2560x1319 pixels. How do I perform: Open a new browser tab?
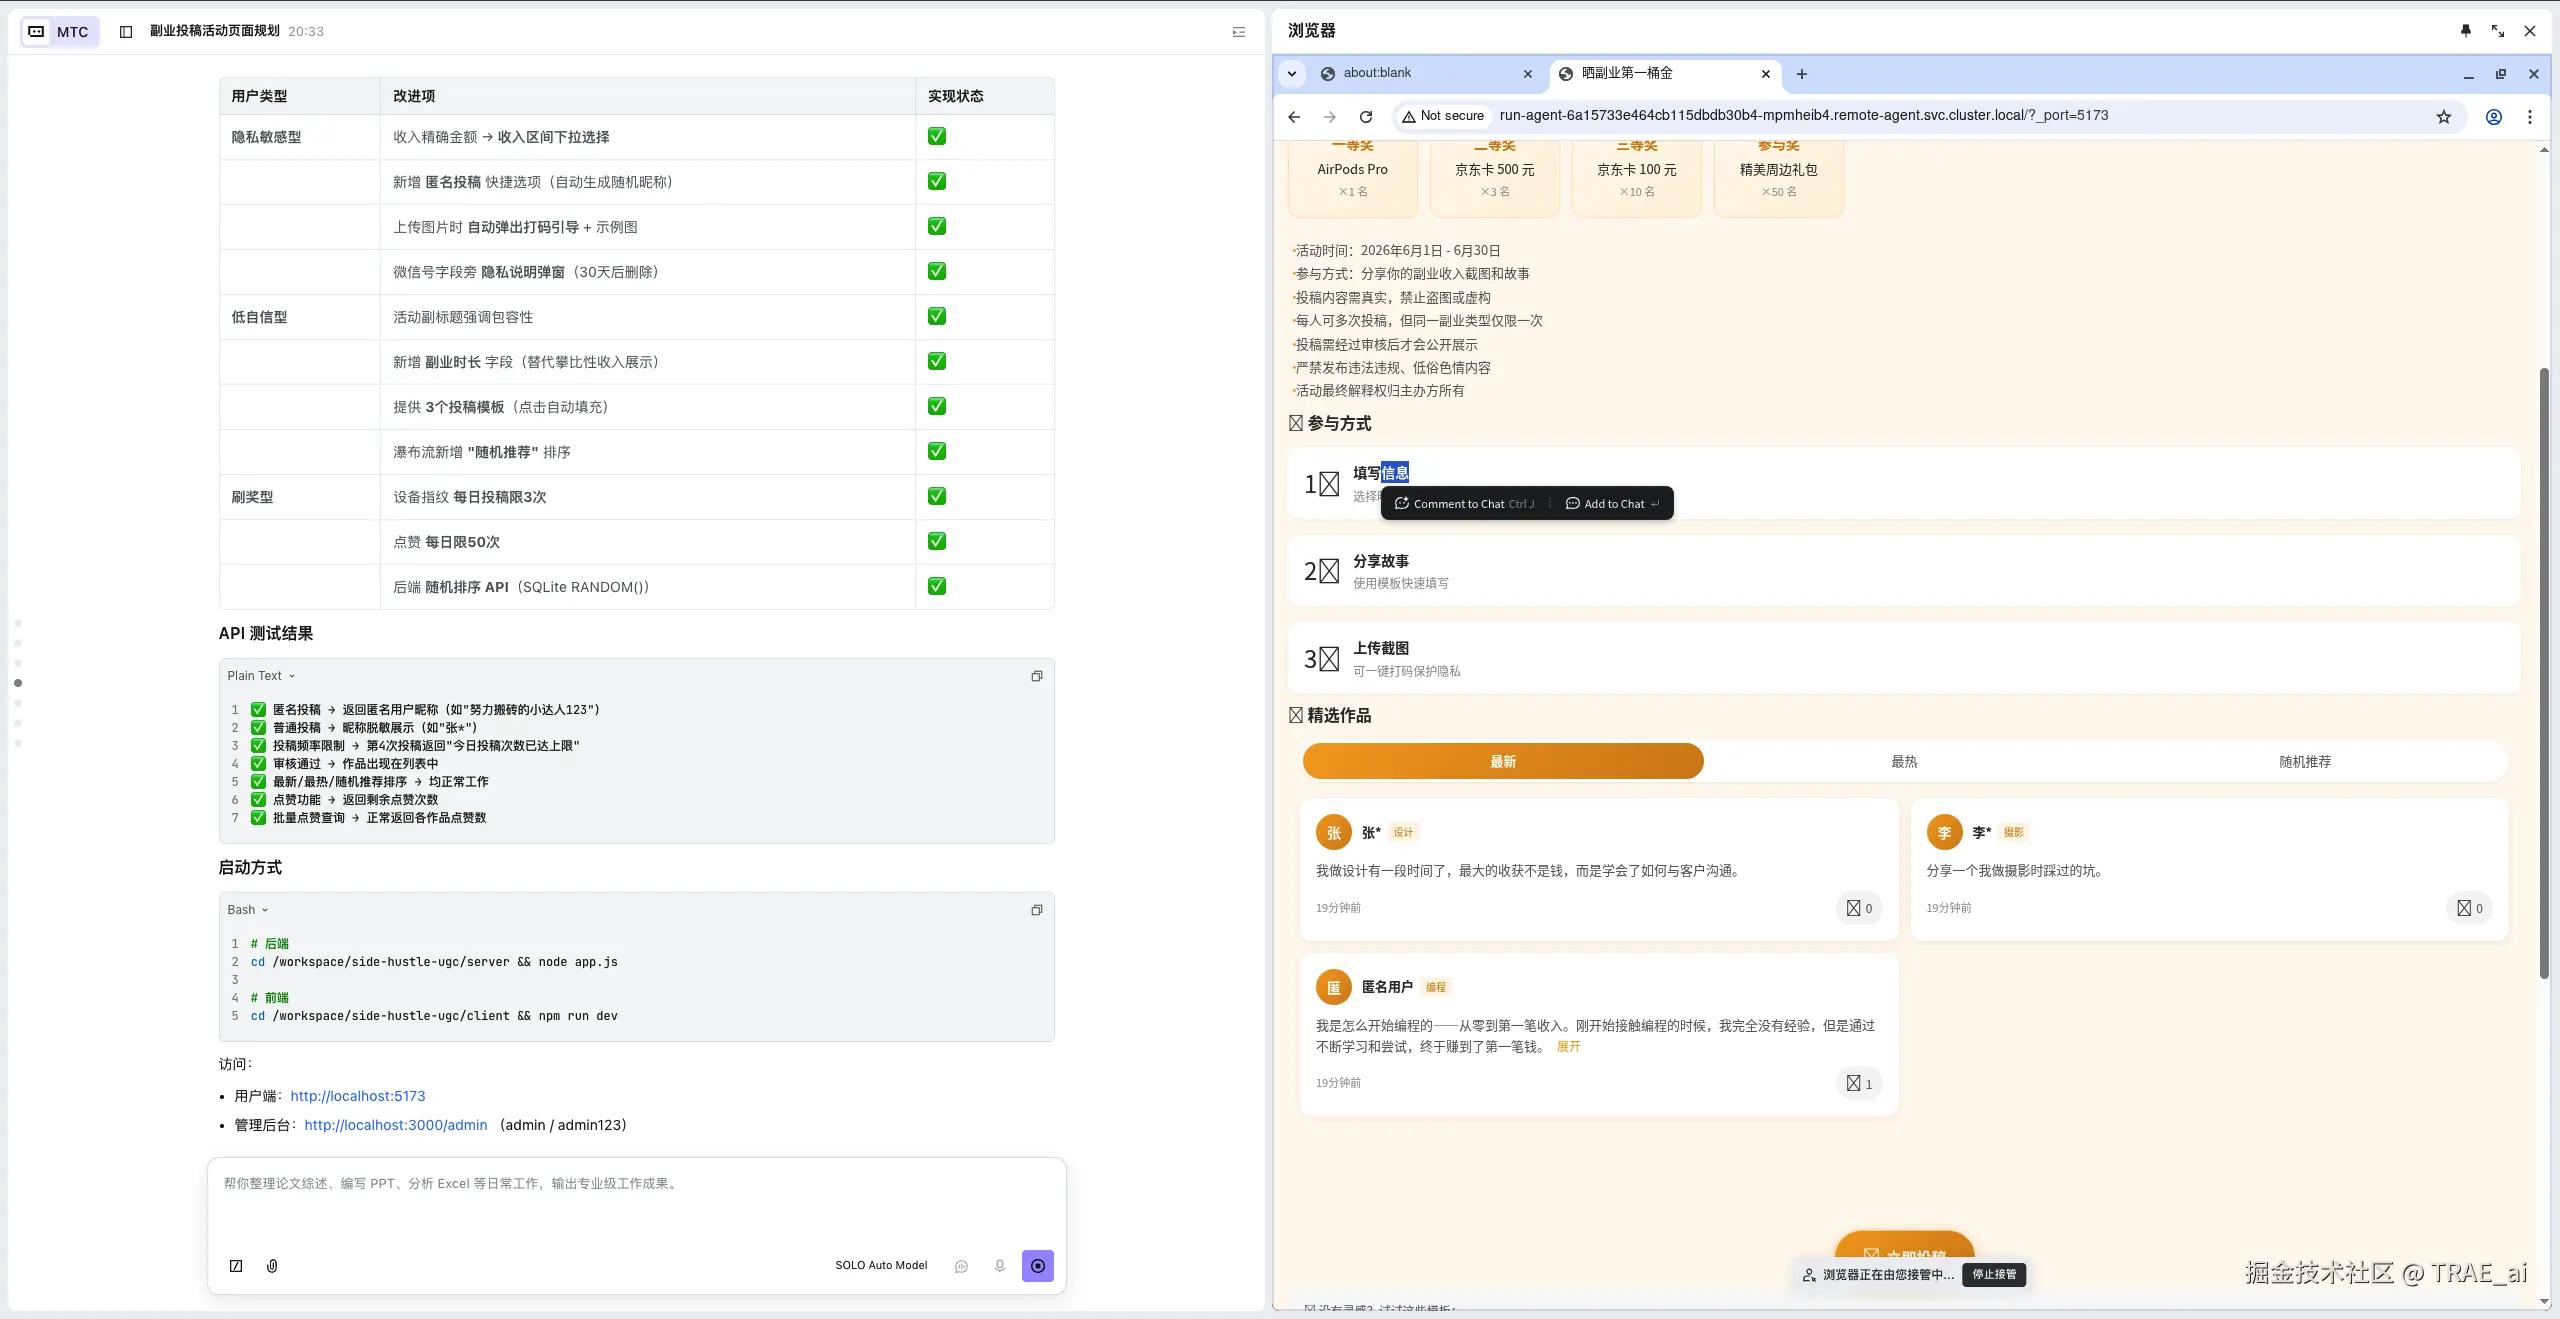[1801, 74]
